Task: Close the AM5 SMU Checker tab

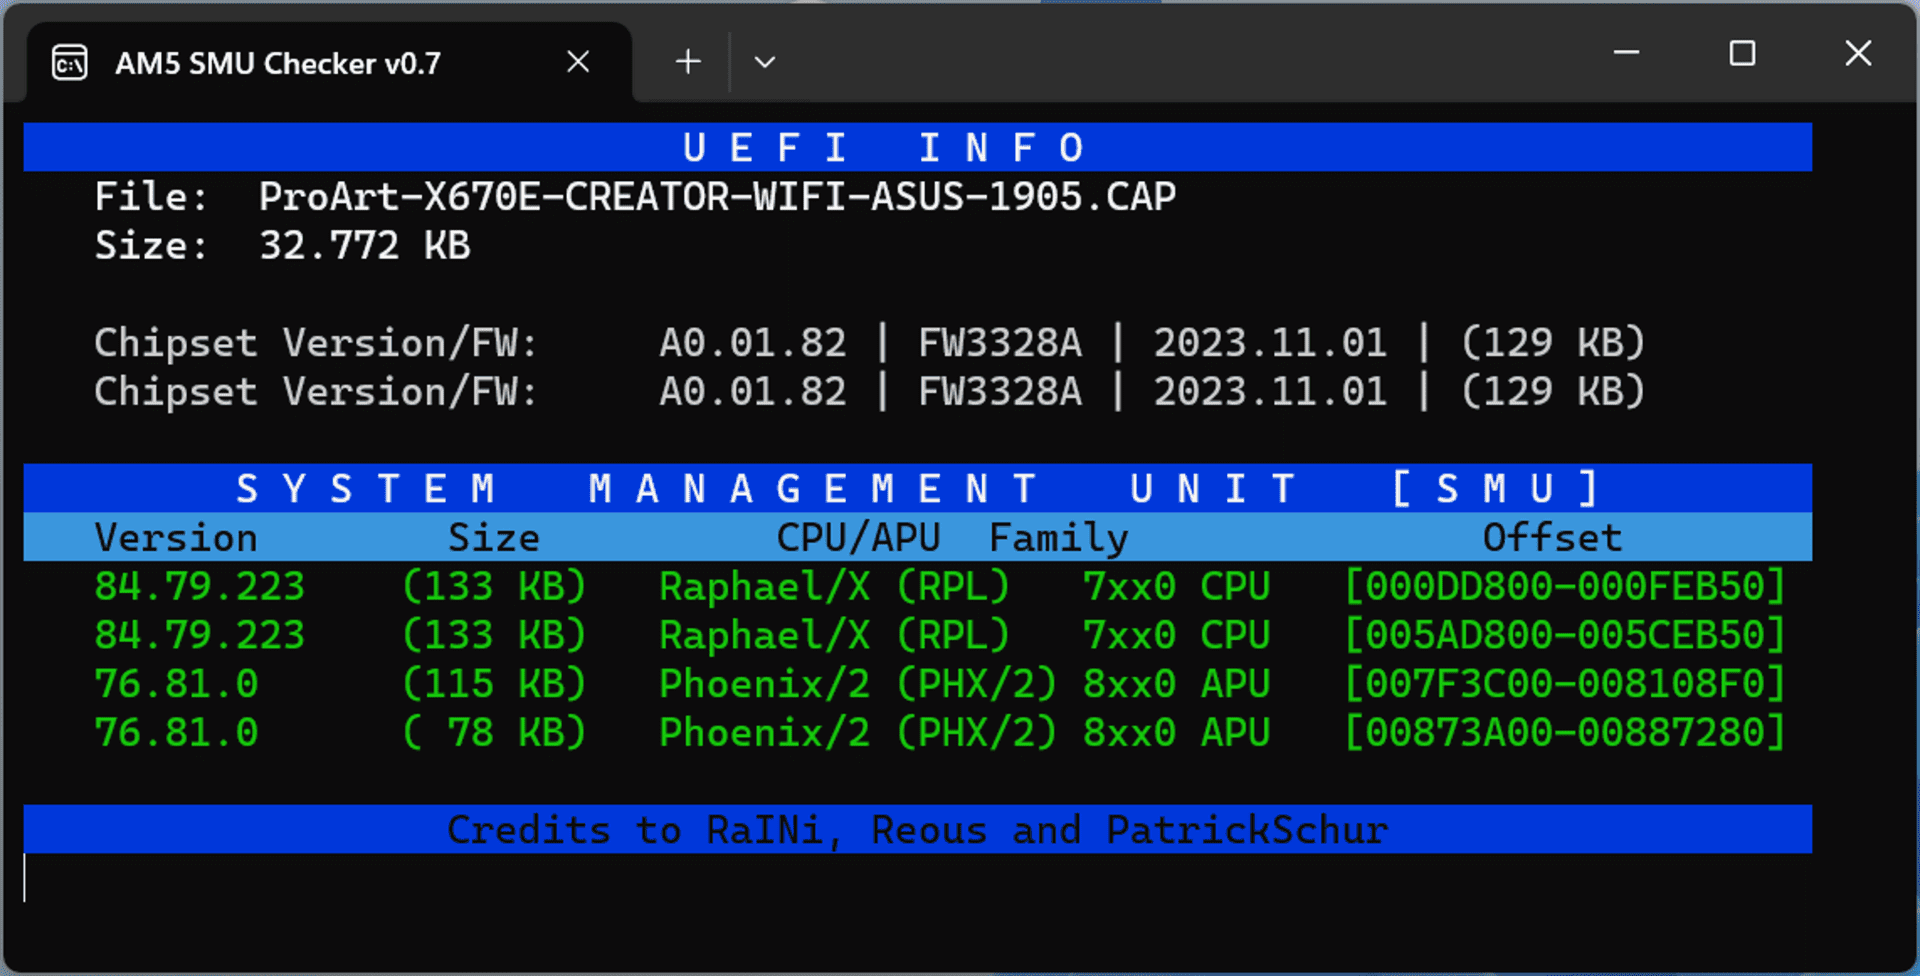Action: tap(578, 62)
